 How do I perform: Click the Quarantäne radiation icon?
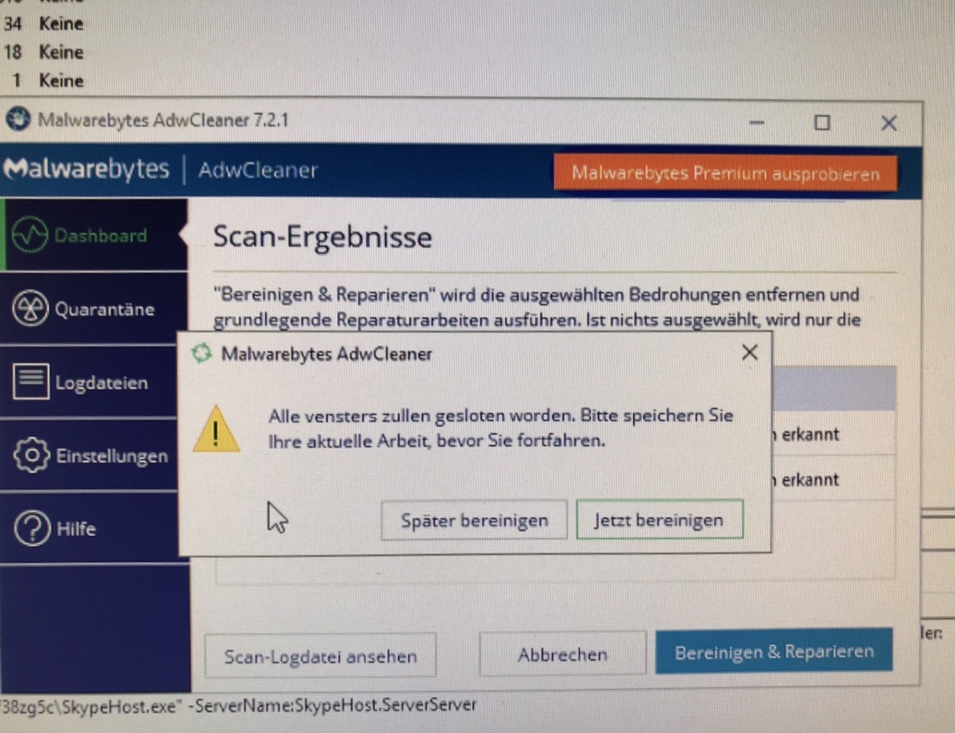pyautogui.click(x=30, y=309)
